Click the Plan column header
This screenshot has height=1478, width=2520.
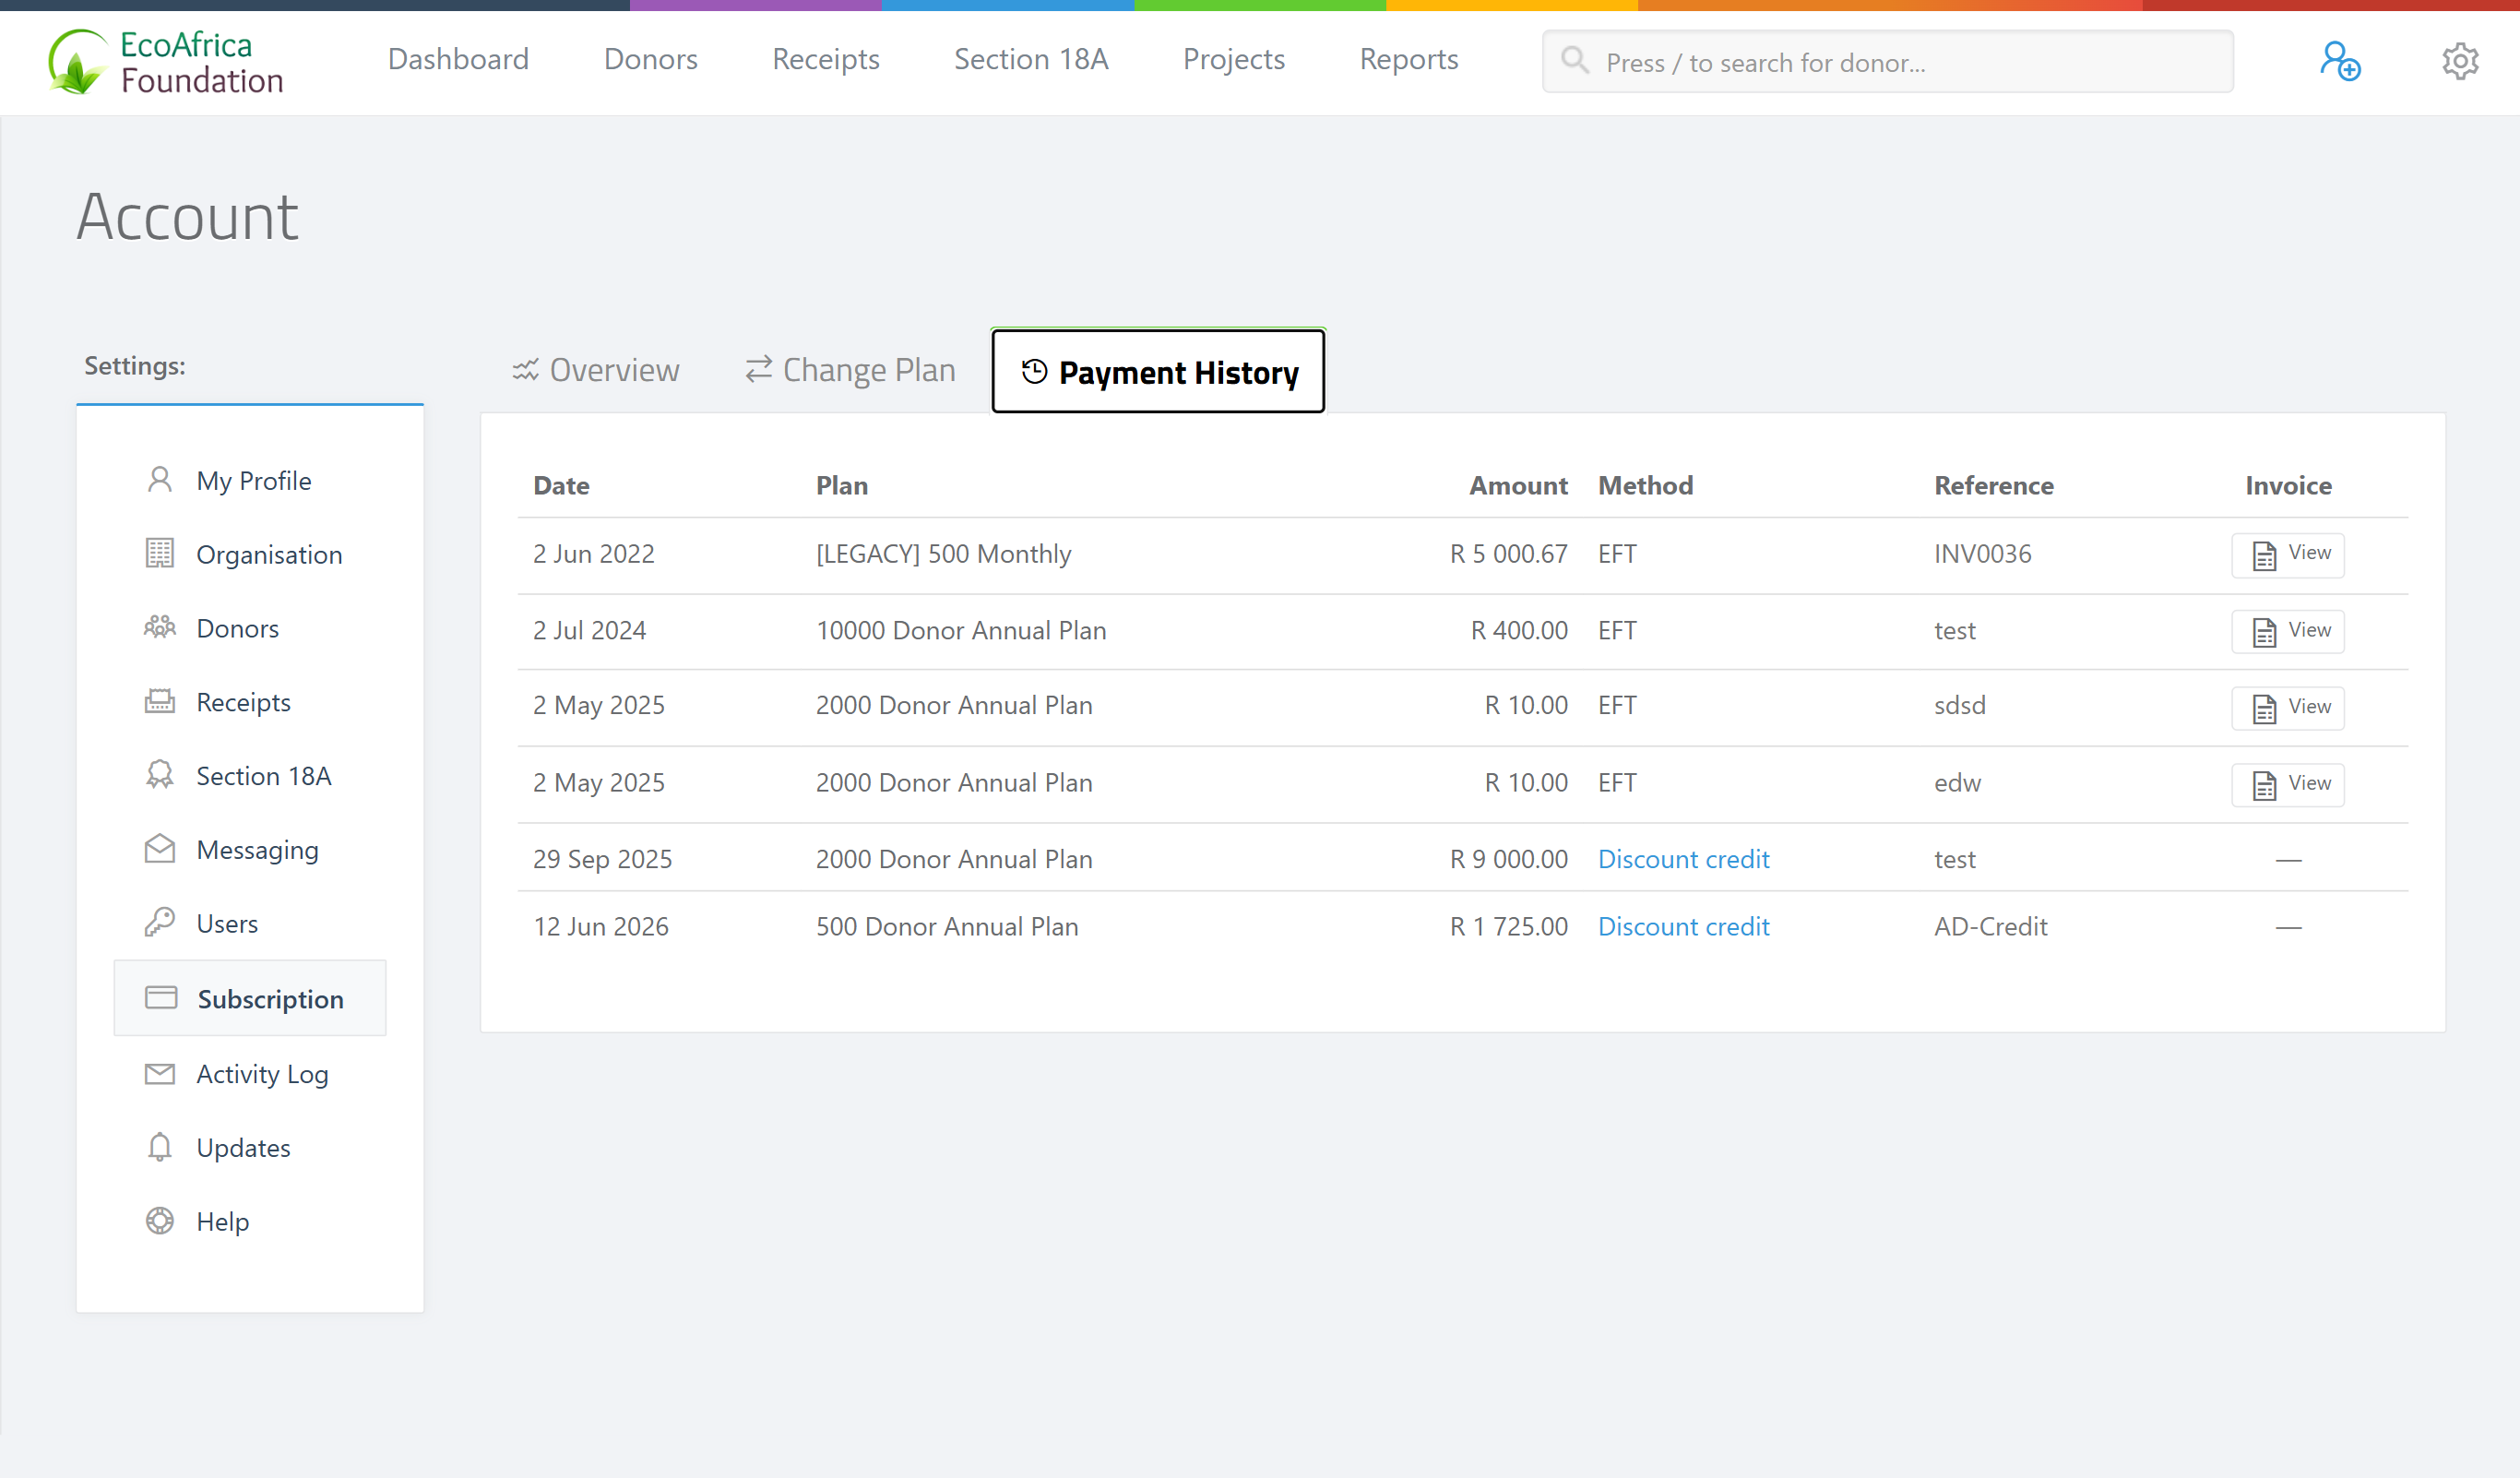coord(842,486)
